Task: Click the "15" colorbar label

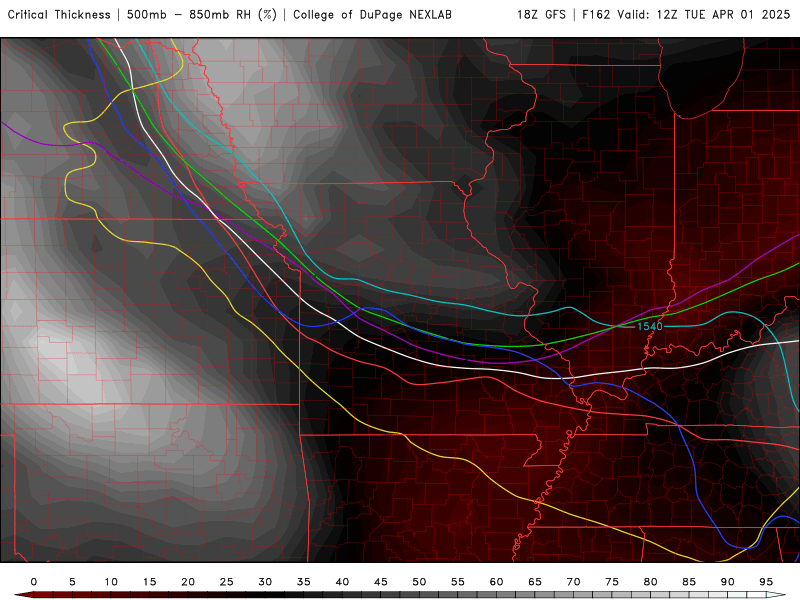Action: tap(149, 582)
